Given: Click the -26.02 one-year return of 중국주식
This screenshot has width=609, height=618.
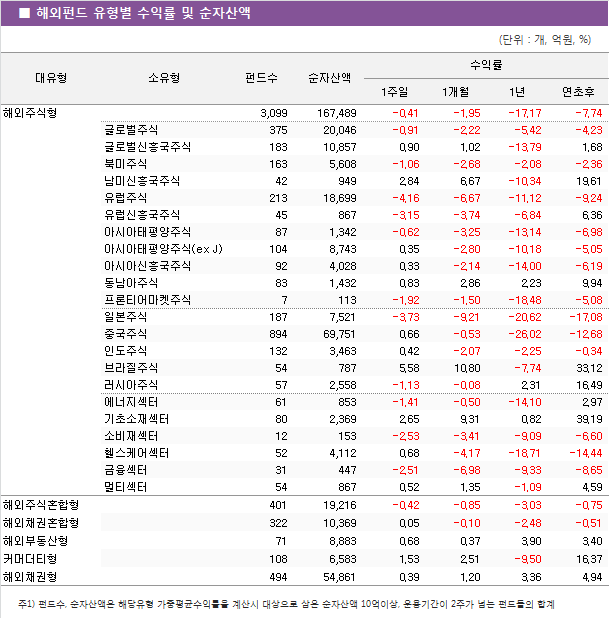Looking at the screenshot, I should (525, 334).
